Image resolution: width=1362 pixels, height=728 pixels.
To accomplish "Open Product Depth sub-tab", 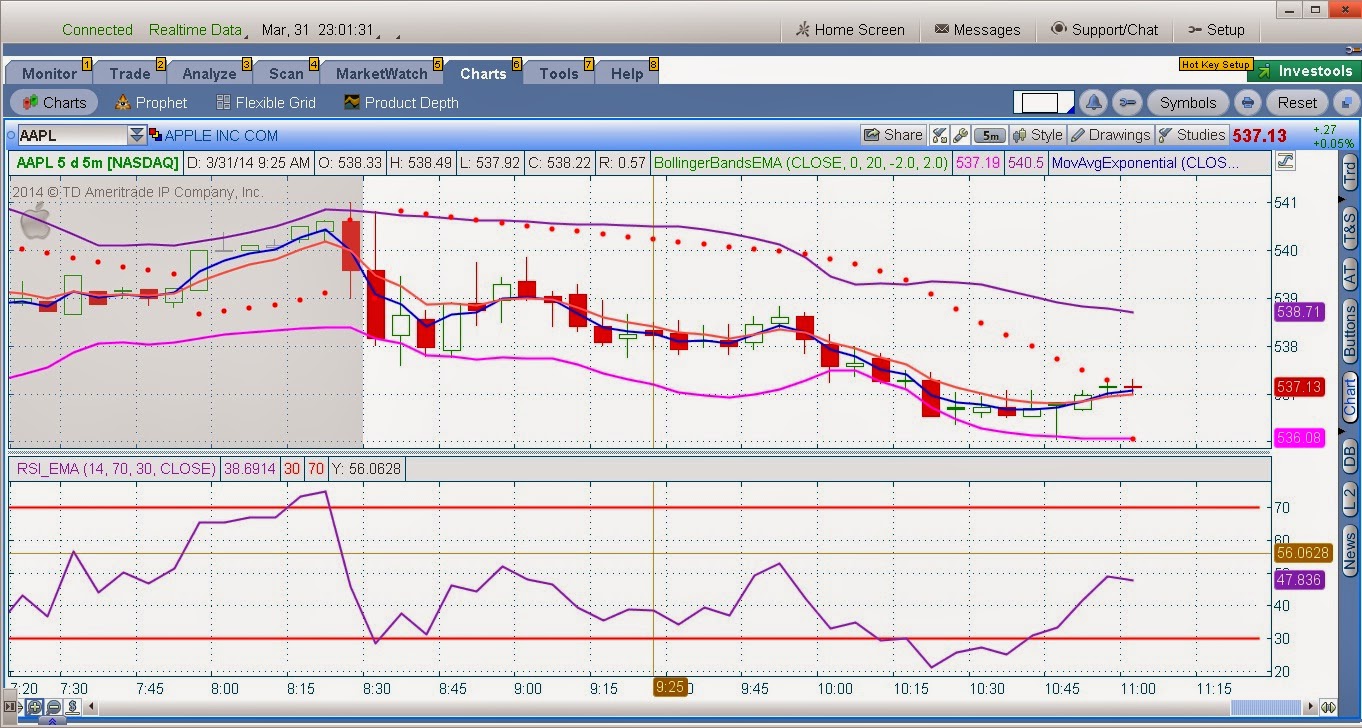I will 401,102.
